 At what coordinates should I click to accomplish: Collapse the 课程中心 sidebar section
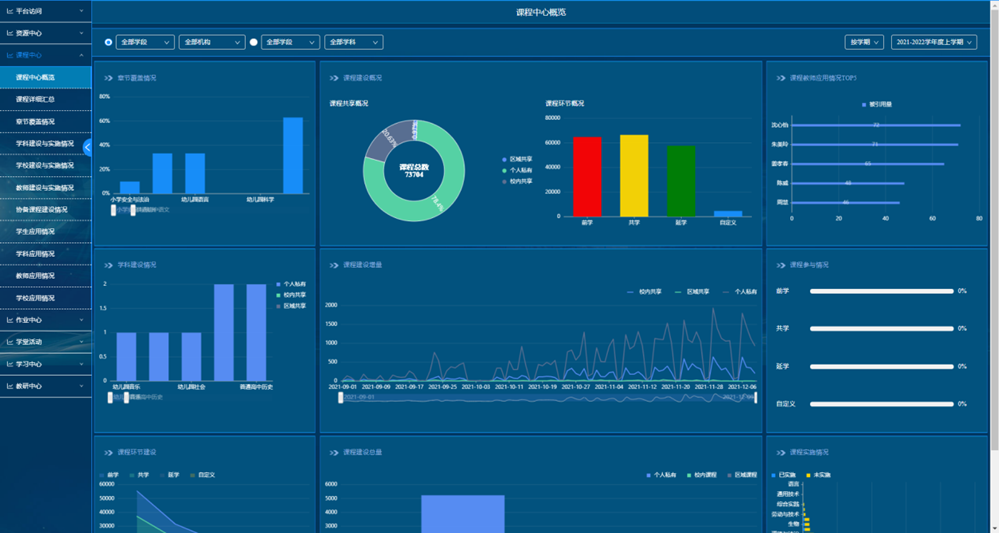pyautogui.click(x=45, y=55)
